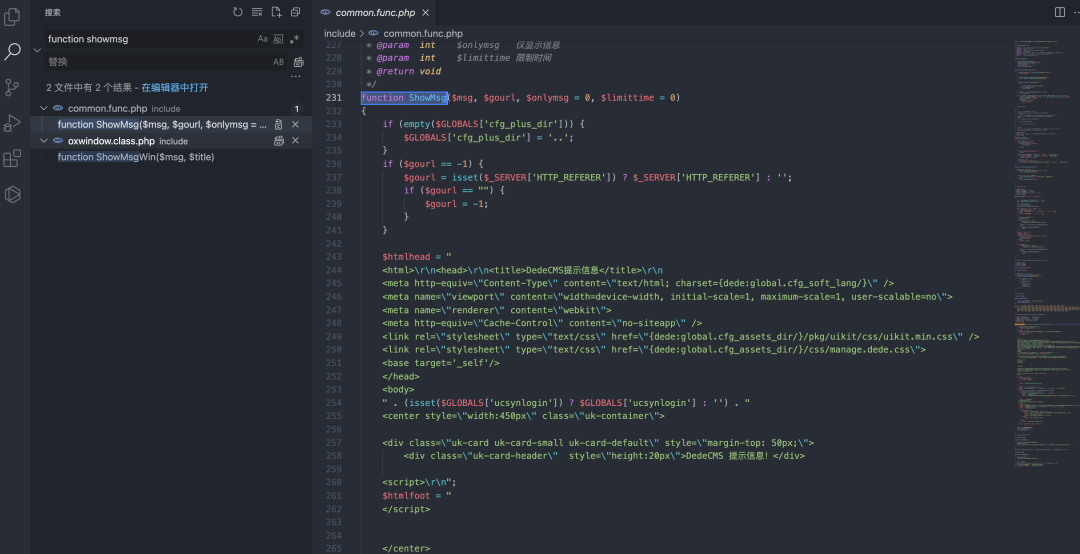
Task: Click line number 231 in gutter
Action: (x=333, y=98)
